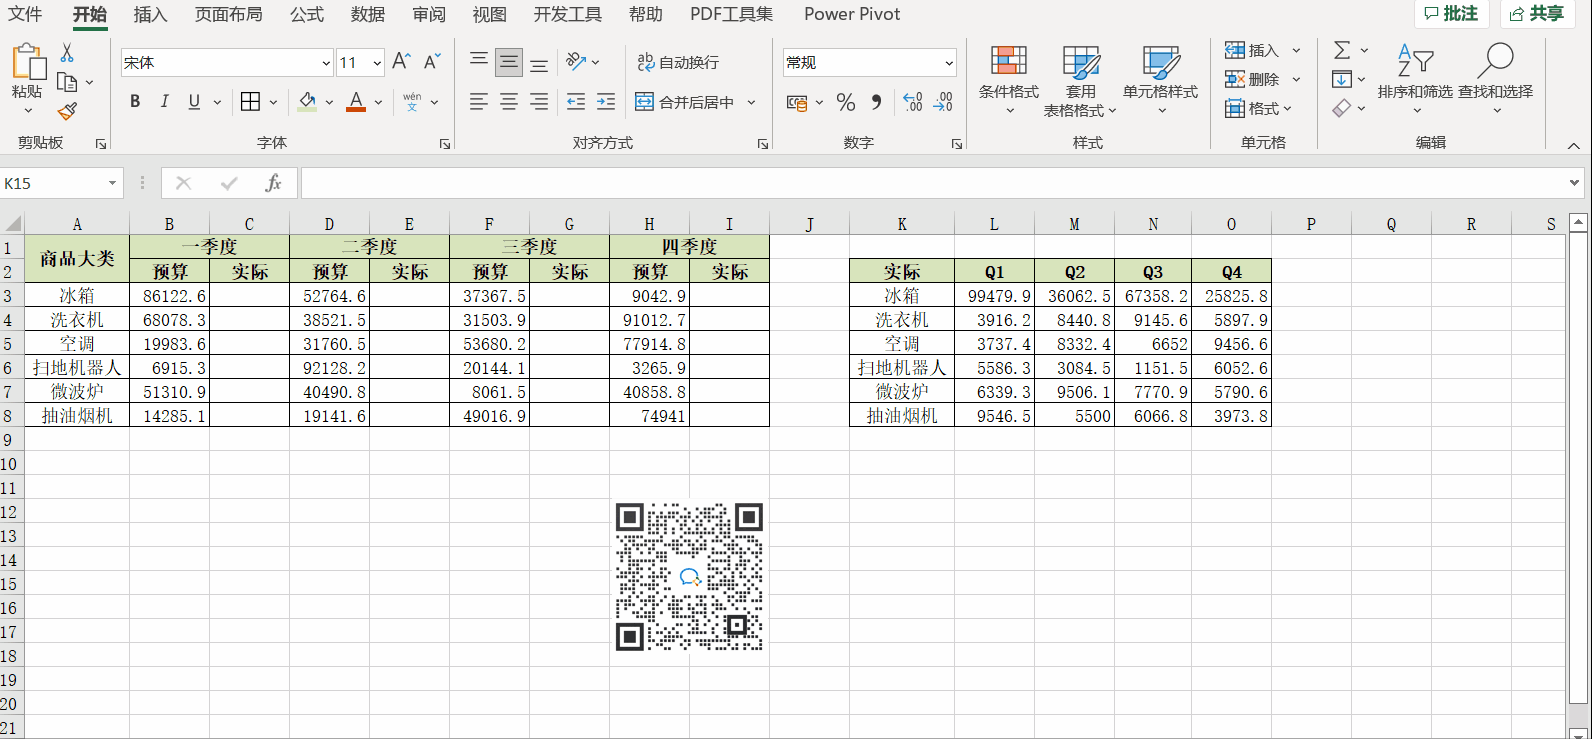Click the Fill down icon
This screenshot has height=739, width=1592.
coord(1342,79)
